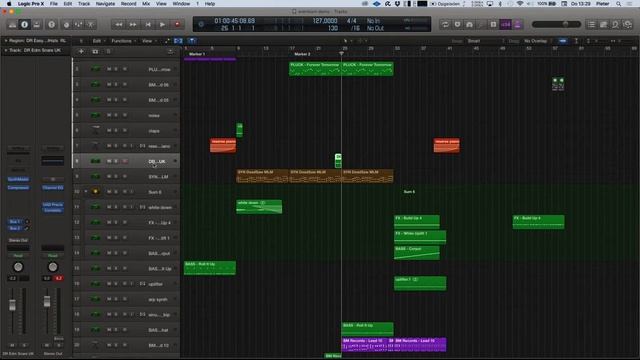Click the Stereo Out output slot

(x=18, y=240)
